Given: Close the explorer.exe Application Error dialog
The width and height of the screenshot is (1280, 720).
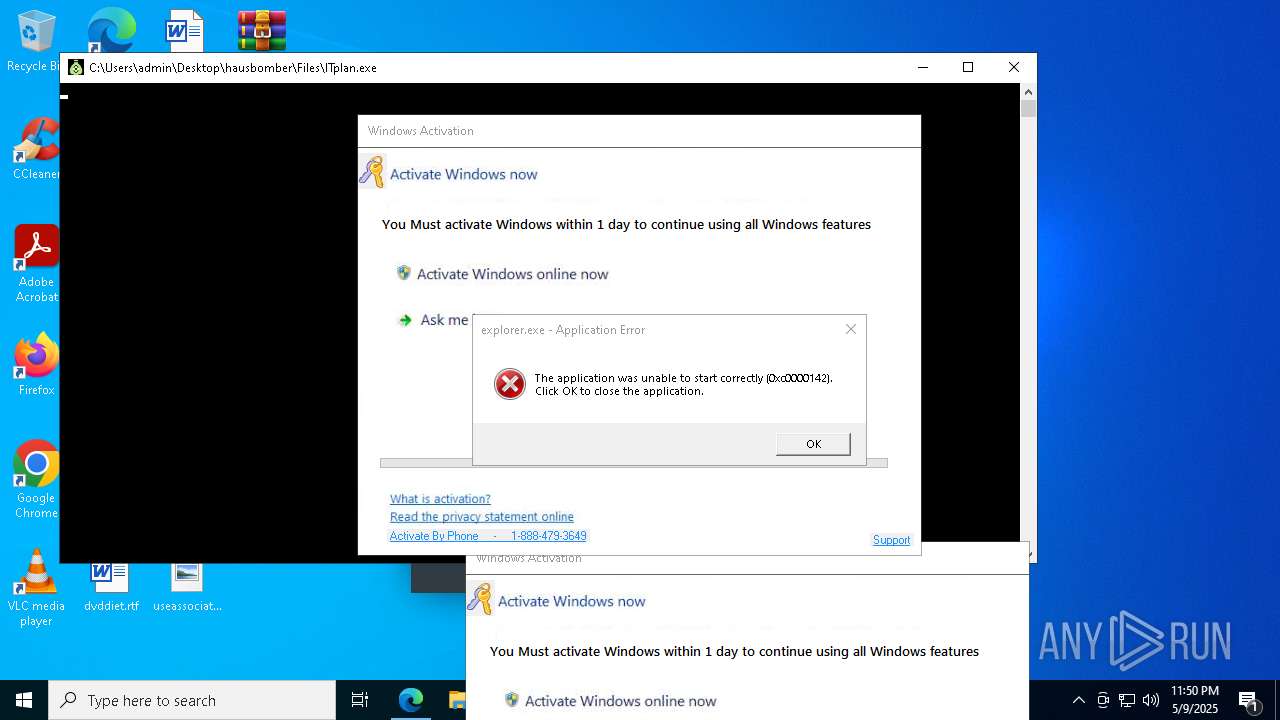Looking at the screenshot, I should 851,329.
